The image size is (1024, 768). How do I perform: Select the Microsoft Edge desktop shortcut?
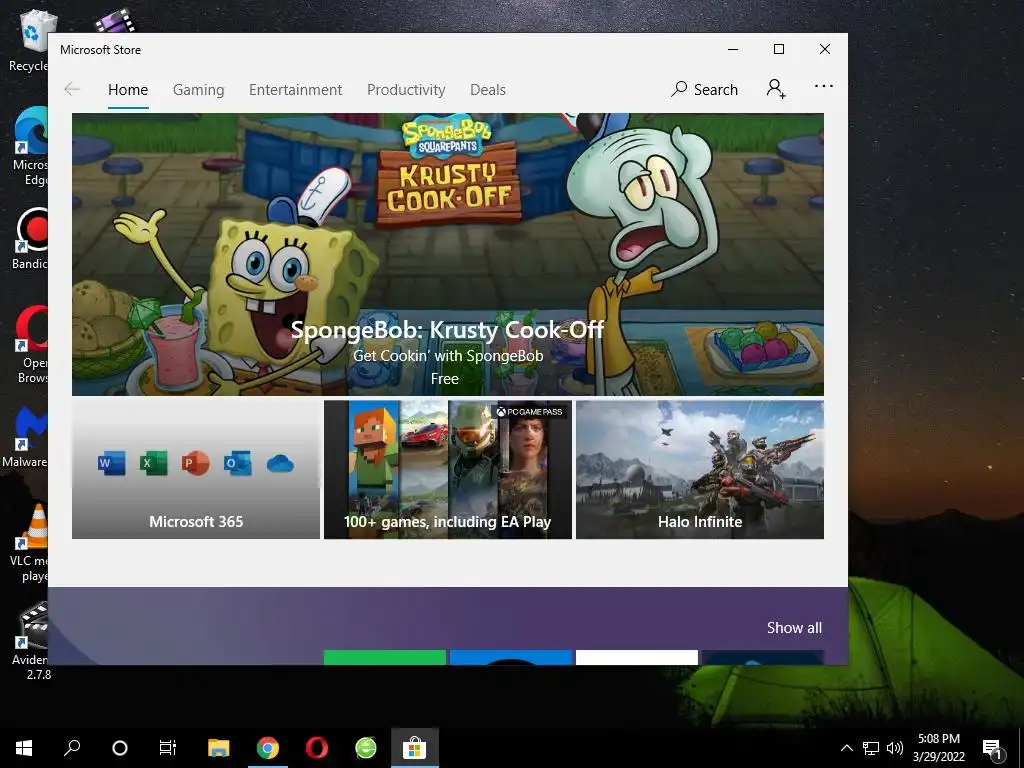pyautogui.click(x=29, y=146)
